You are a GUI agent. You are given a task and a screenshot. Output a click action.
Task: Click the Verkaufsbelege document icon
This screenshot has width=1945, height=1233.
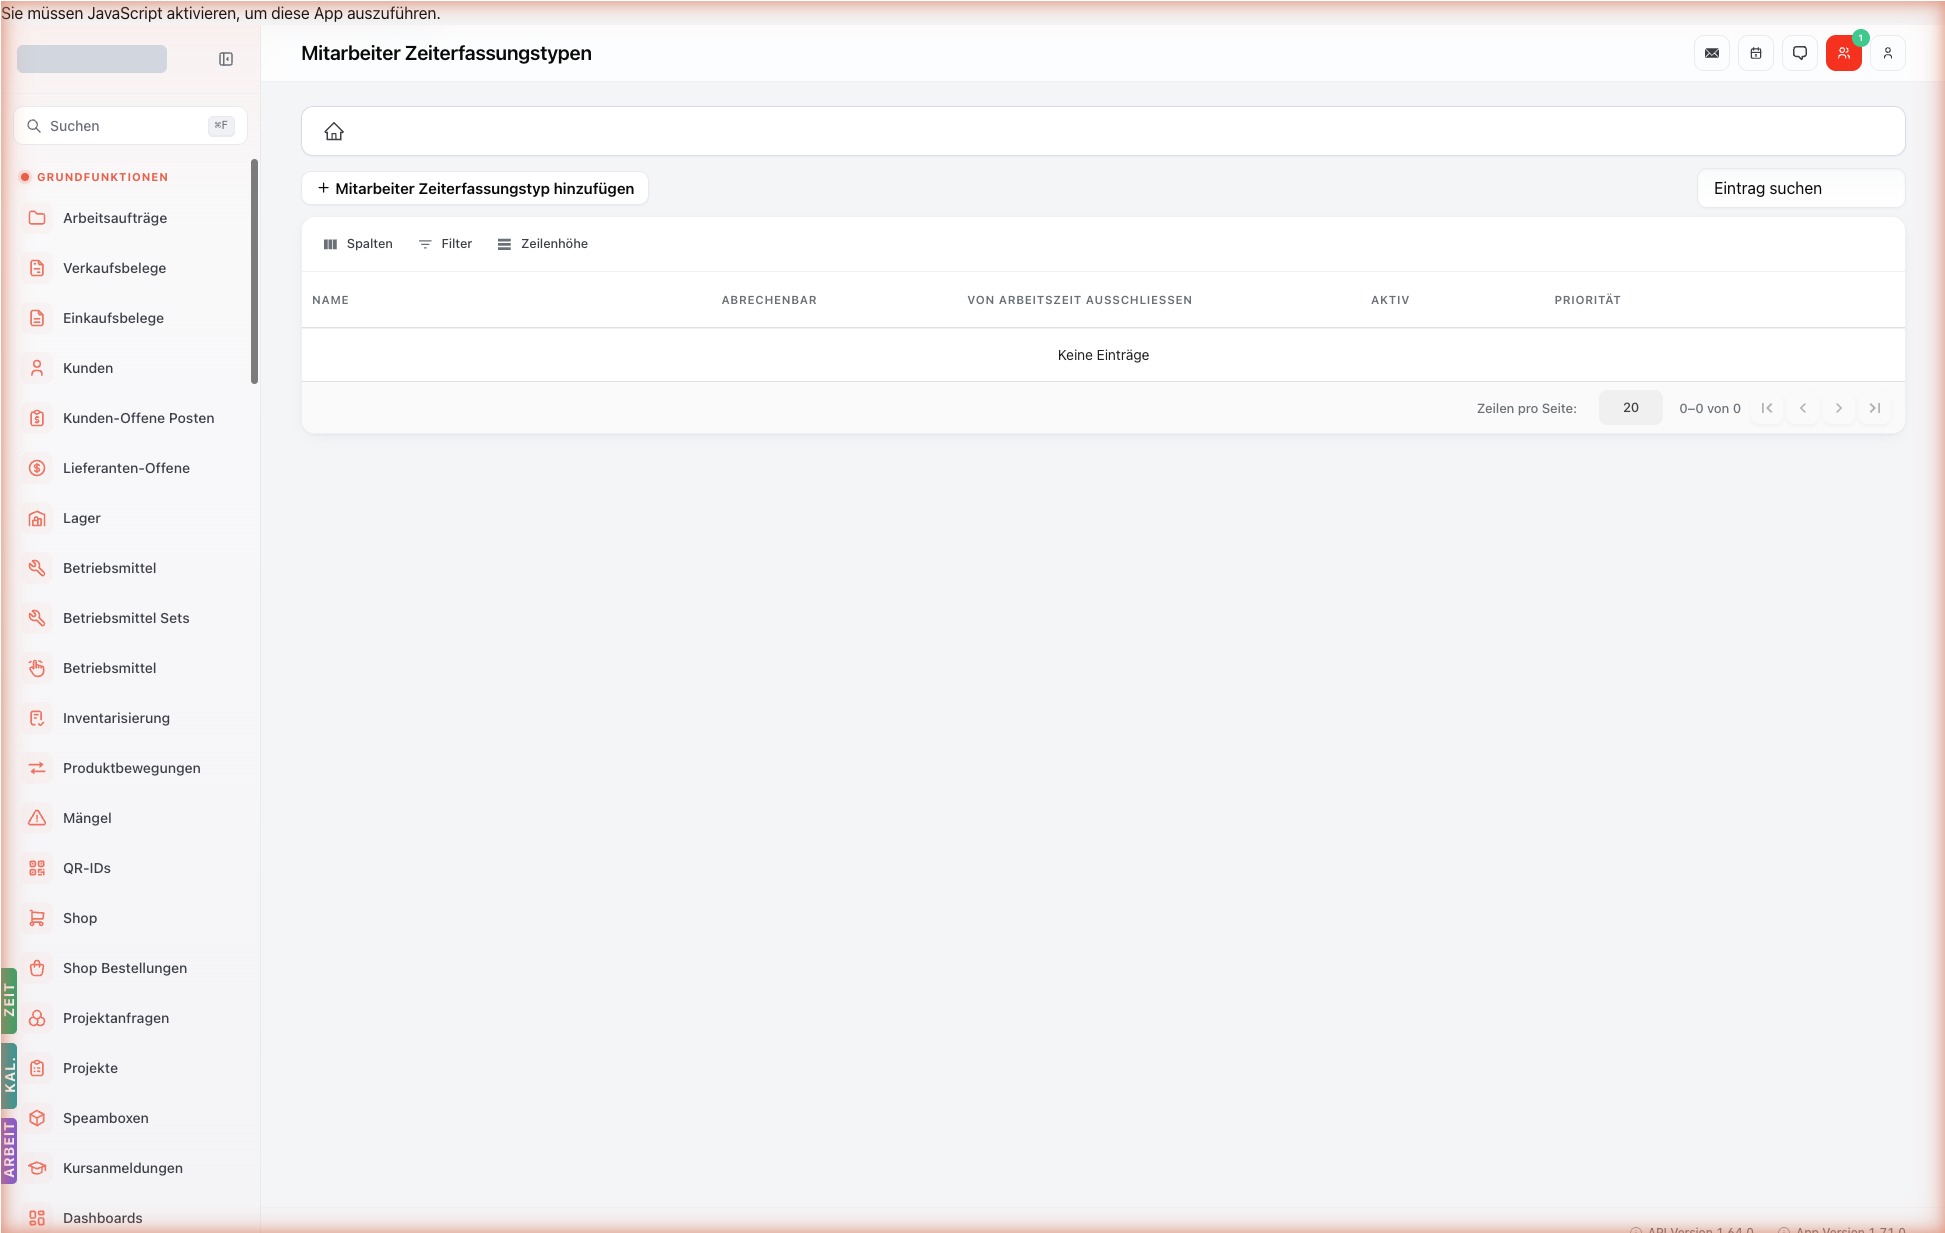[37, 268]
